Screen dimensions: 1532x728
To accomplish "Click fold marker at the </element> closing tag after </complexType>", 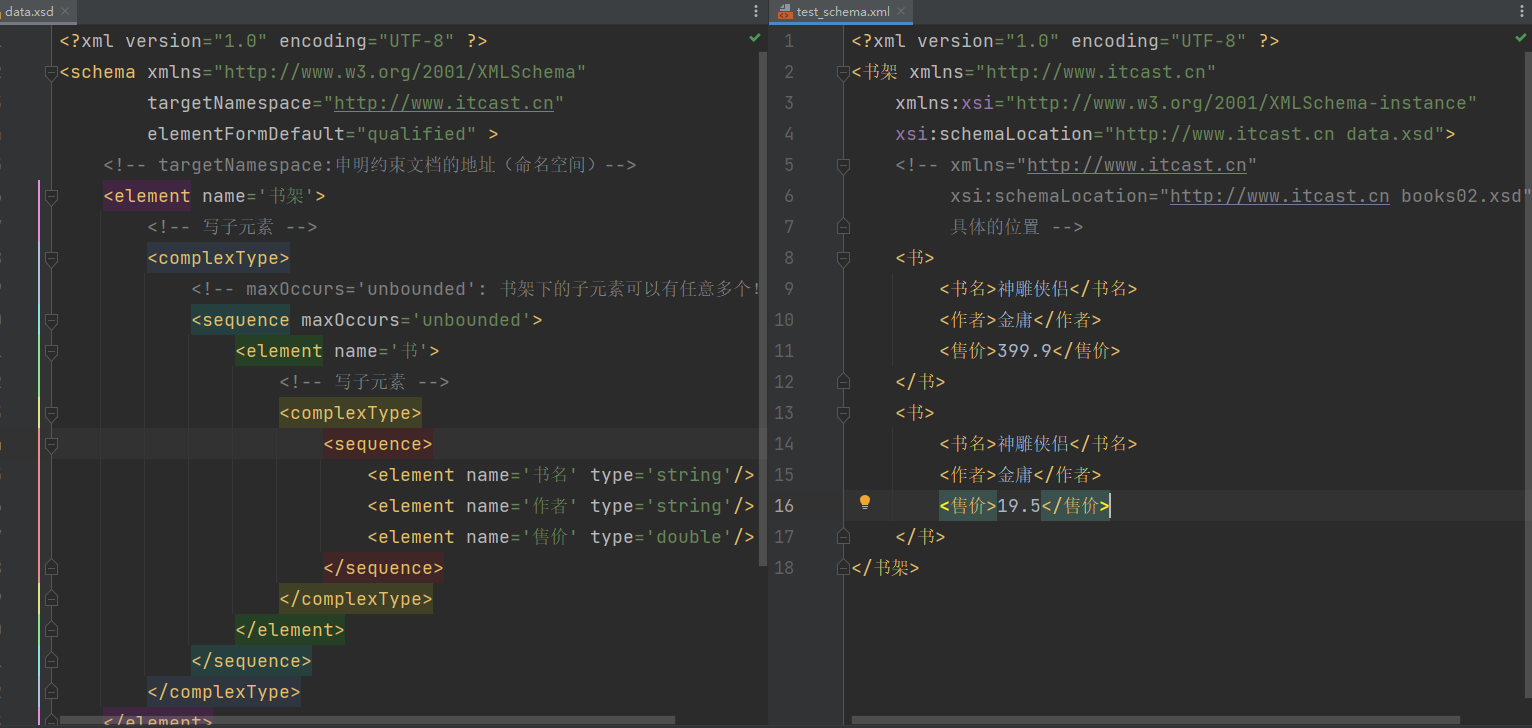I will click(x=51, y=630).
